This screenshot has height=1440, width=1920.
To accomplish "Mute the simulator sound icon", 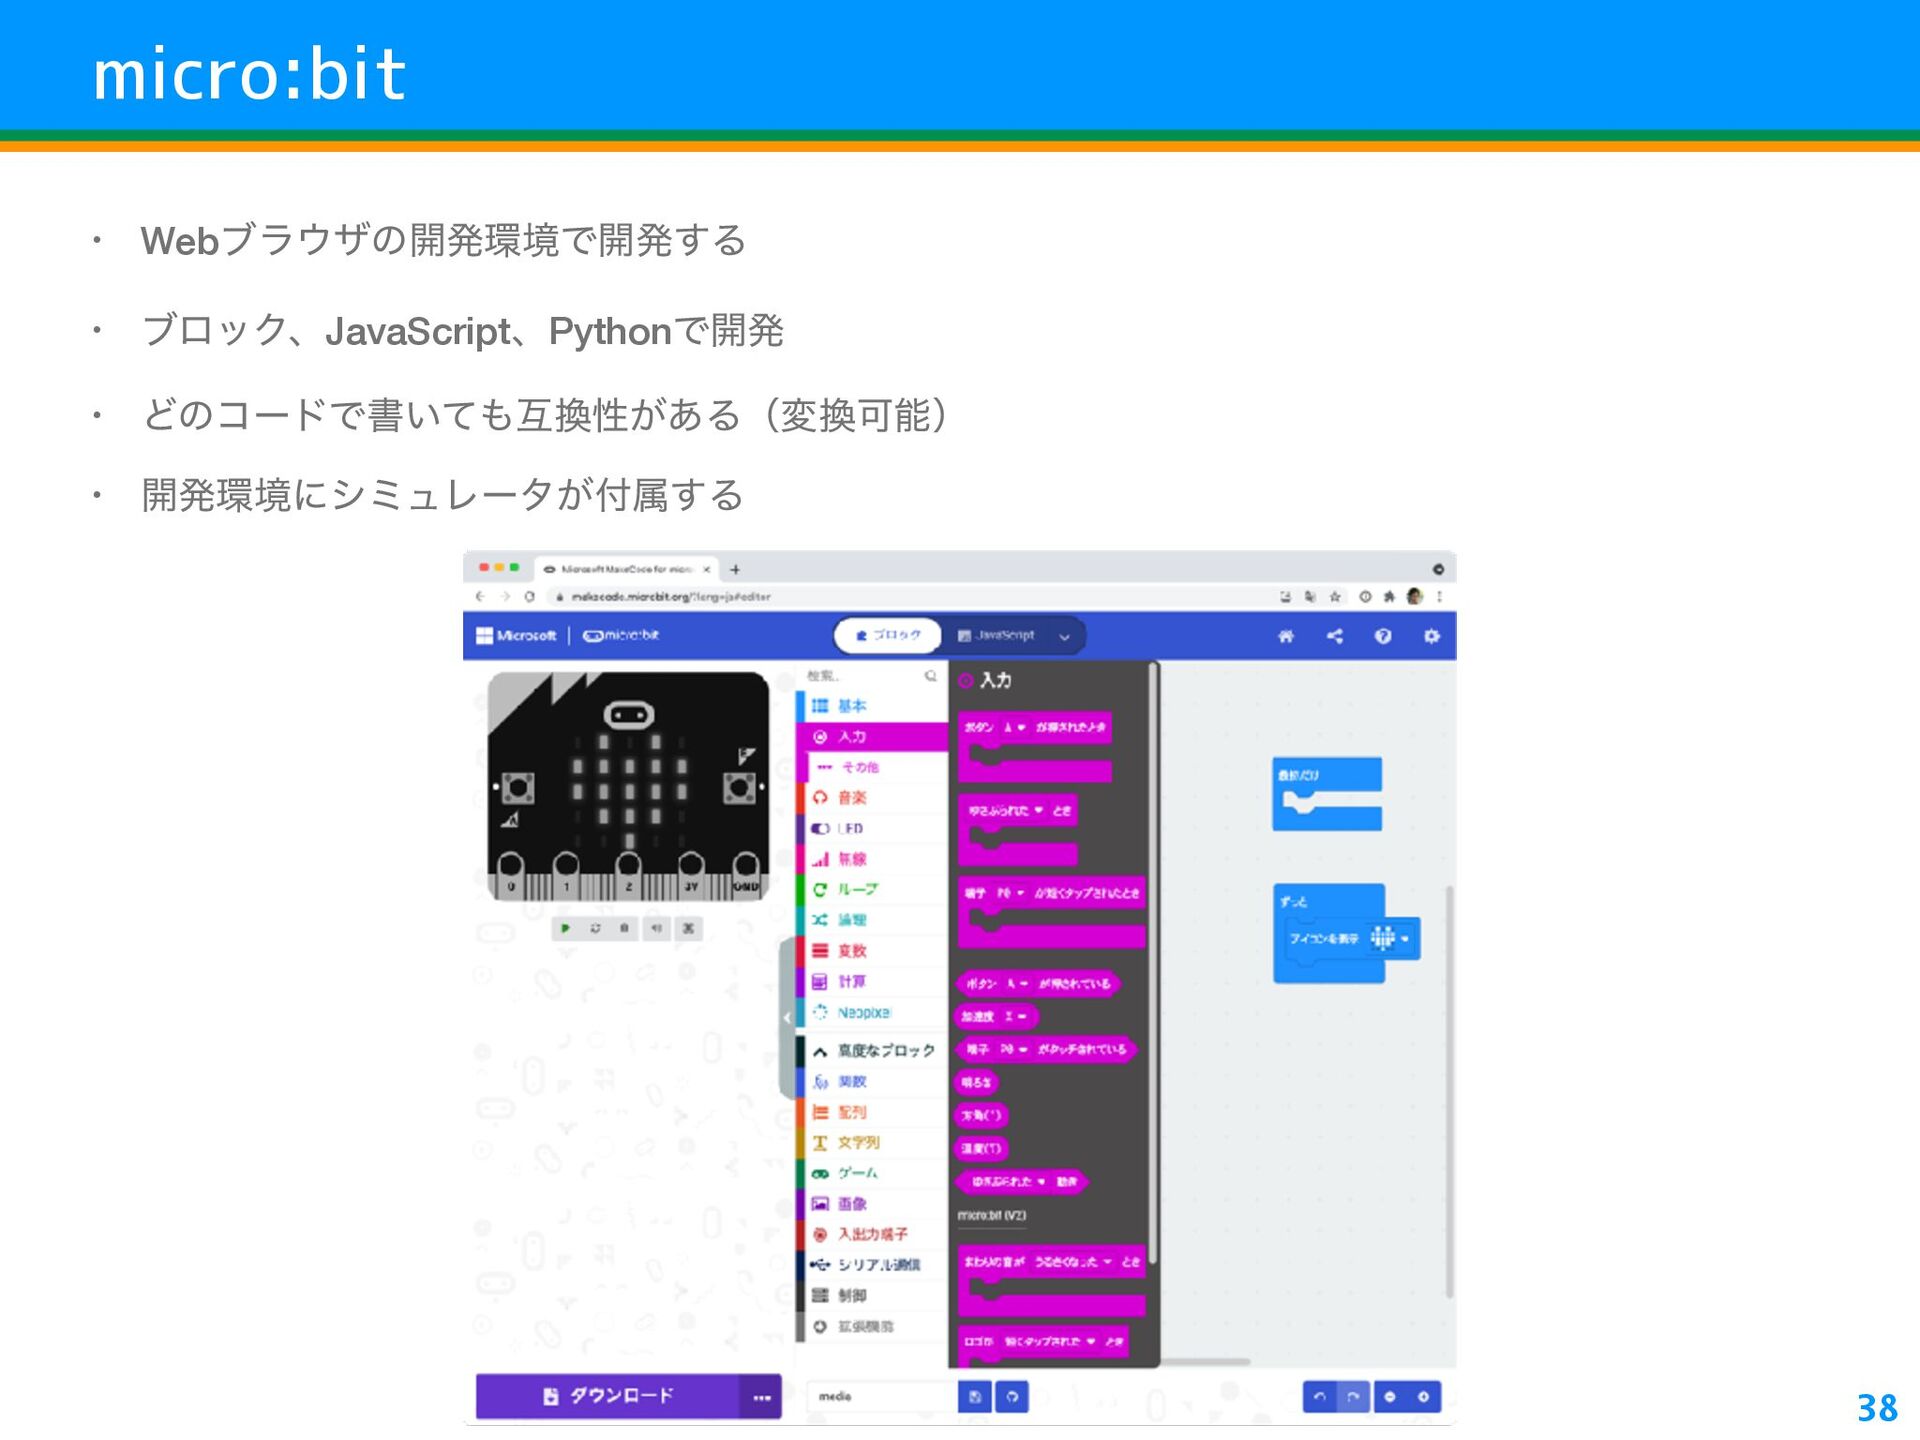I will point(657,928).
